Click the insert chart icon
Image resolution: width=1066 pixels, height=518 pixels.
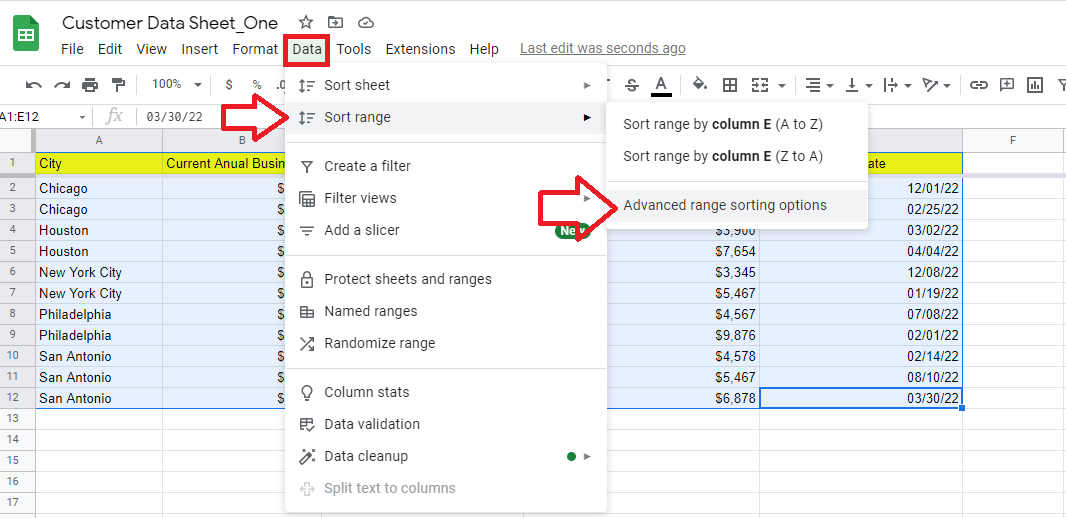click(x=1035, y=85)
